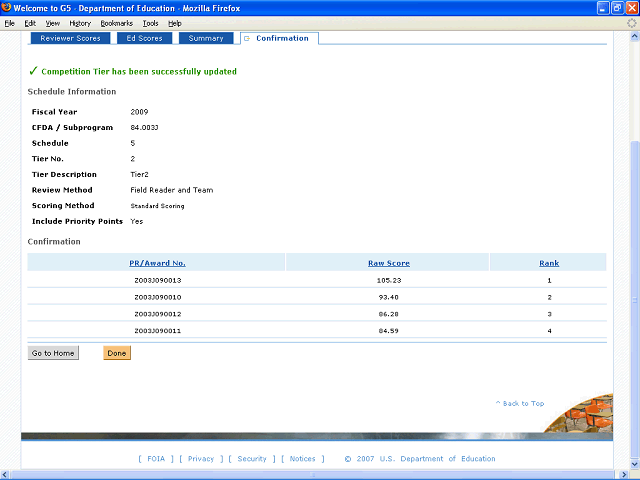Jump using Back to Top link
This screenshot has width=640, height=480.
click(520, 403)
